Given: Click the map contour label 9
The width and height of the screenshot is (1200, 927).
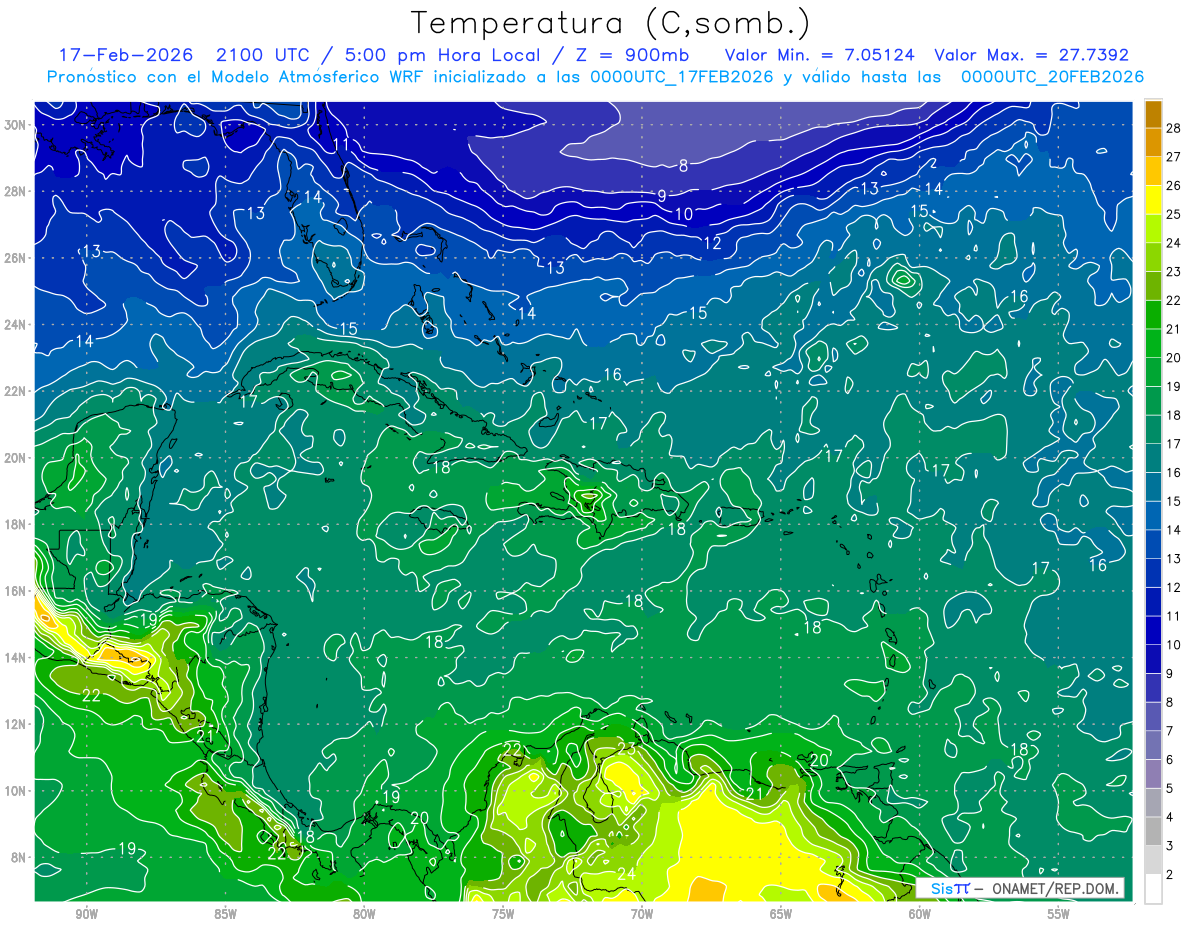Looking at the screenshot, I should click(662, 196).
